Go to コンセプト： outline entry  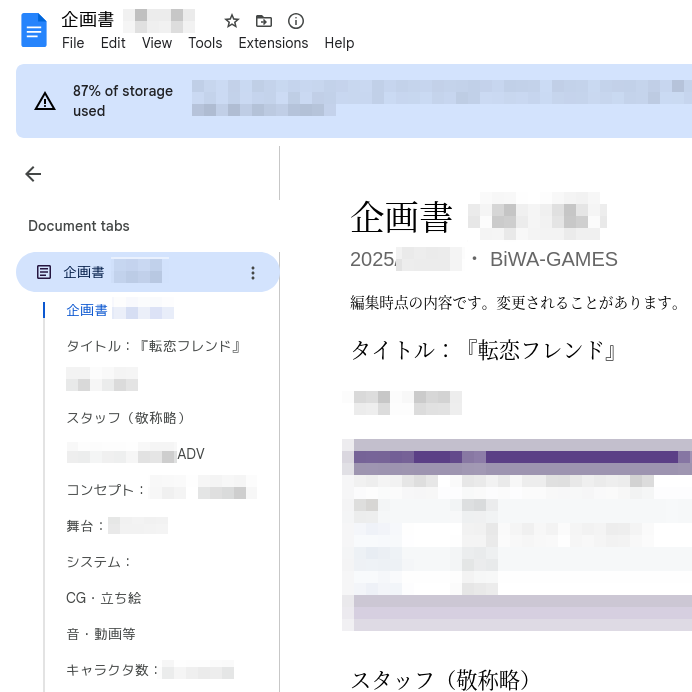point(162,489)
